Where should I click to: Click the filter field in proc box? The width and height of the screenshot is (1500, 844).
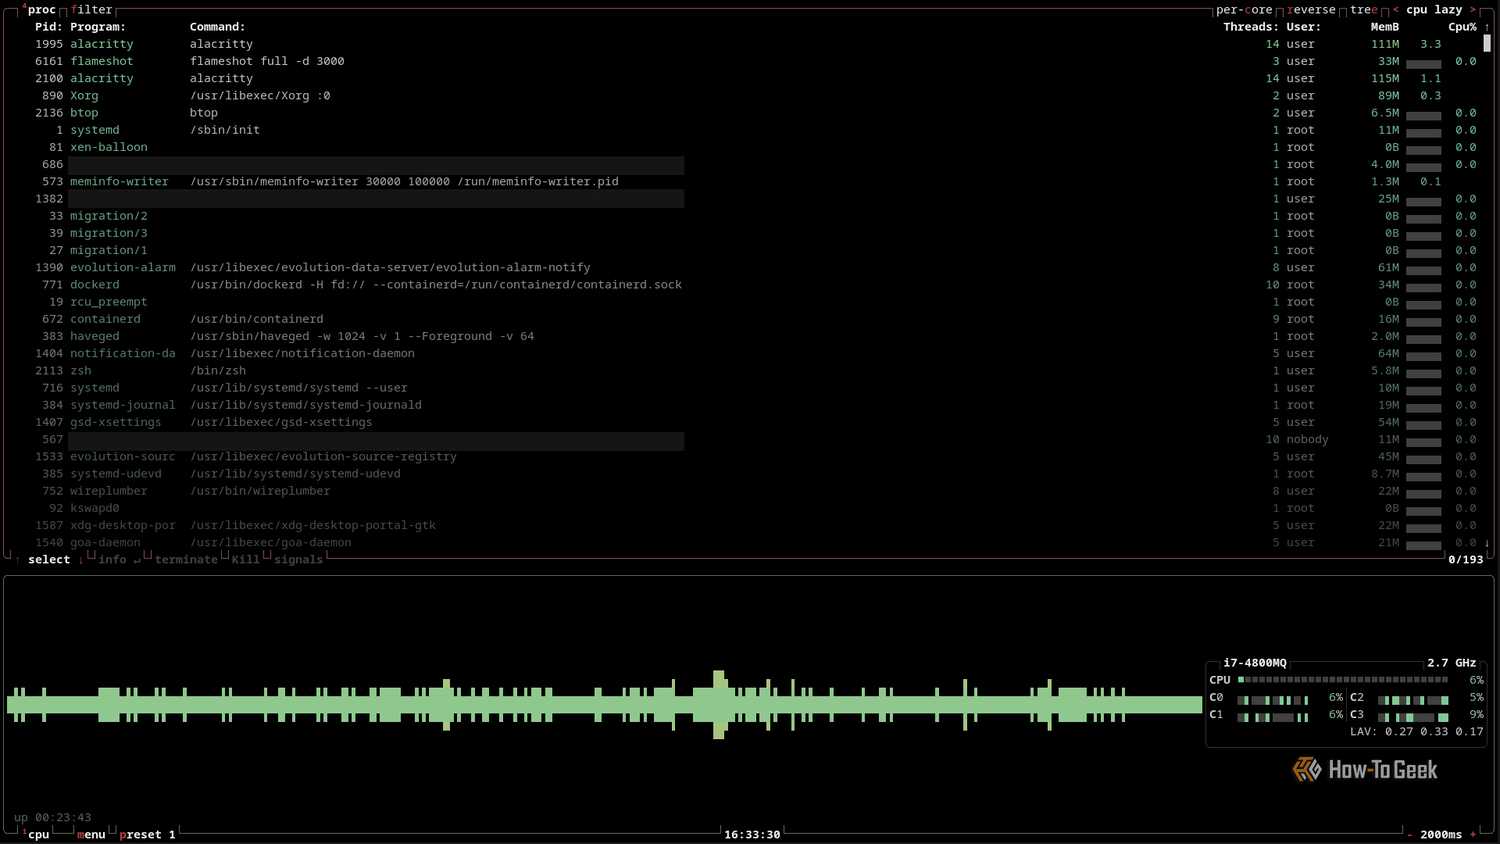click(92, 10)
